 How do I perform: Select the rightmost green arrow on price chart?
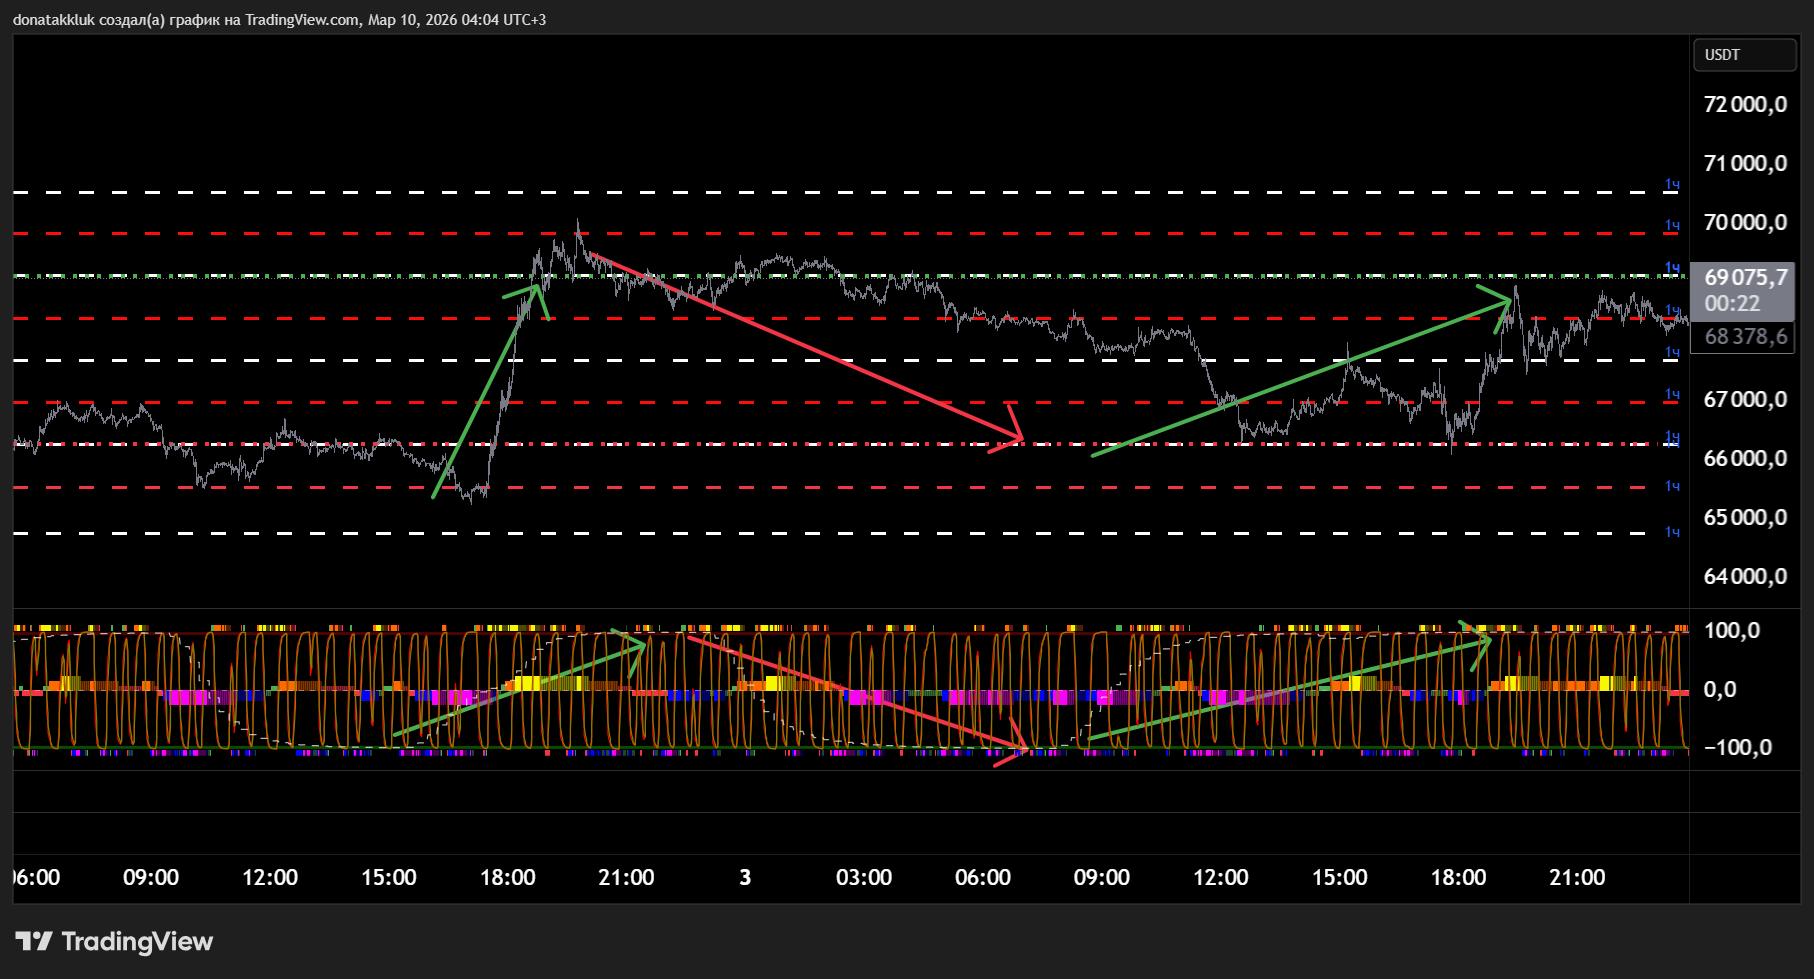(1300, 376)
